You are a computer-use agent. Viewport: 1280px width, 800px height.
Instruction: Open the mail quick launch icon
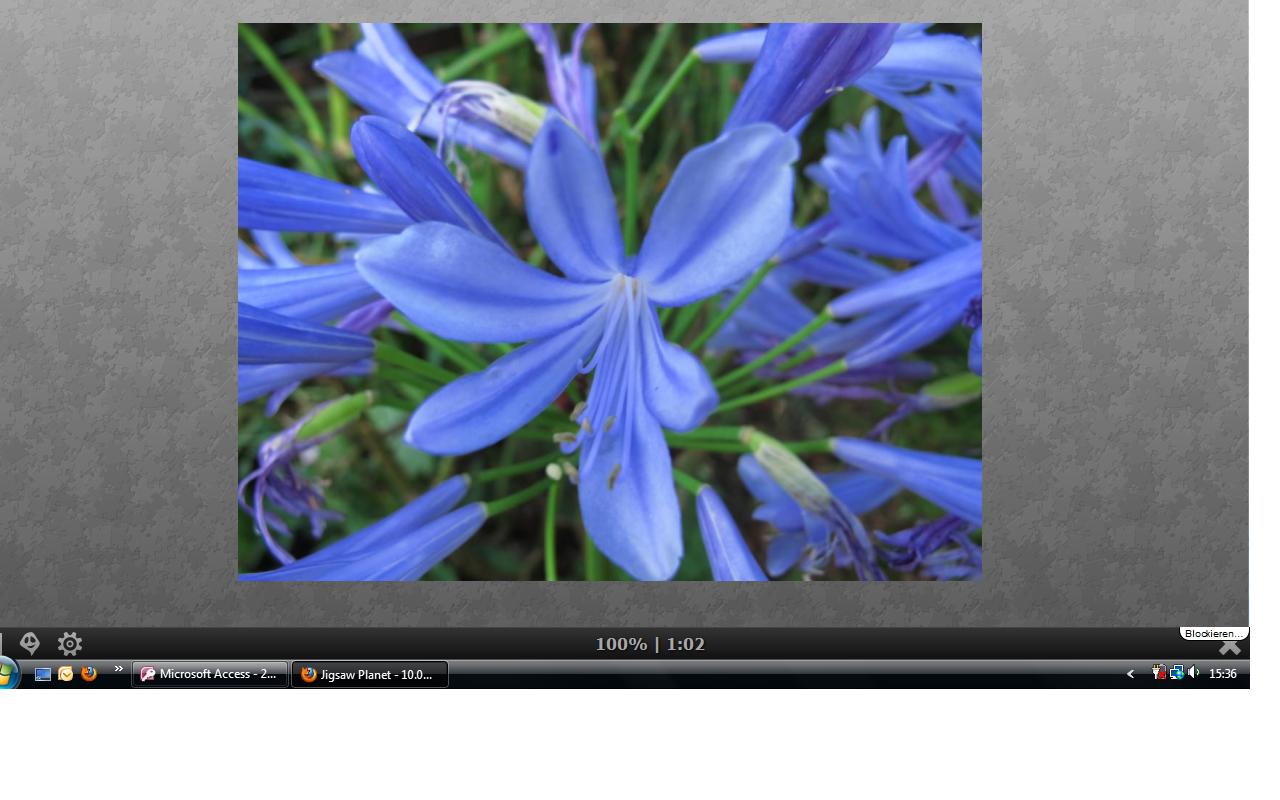[x=66, y=674]
